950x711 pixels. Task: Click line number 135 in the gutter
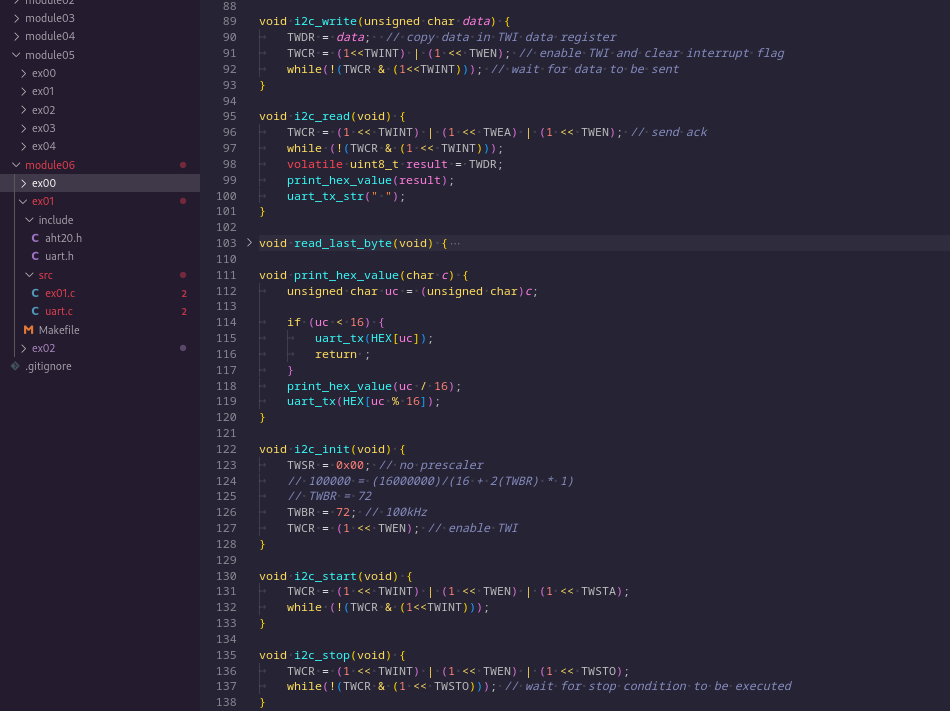[227, 655]
